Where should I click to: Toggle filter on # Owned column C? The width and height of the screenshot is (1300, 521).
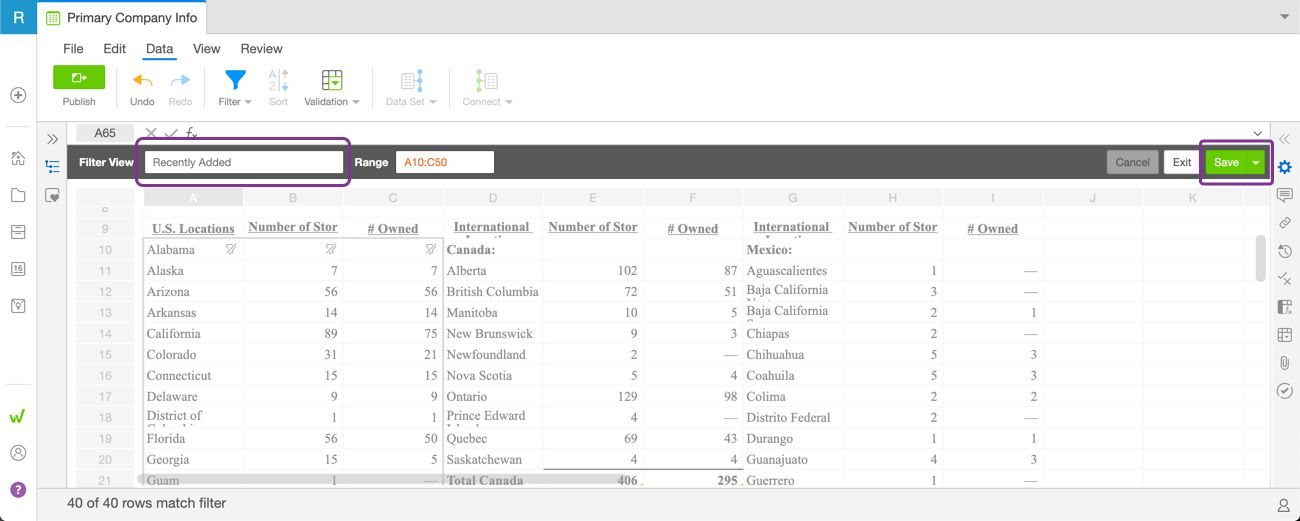(431, 249)
